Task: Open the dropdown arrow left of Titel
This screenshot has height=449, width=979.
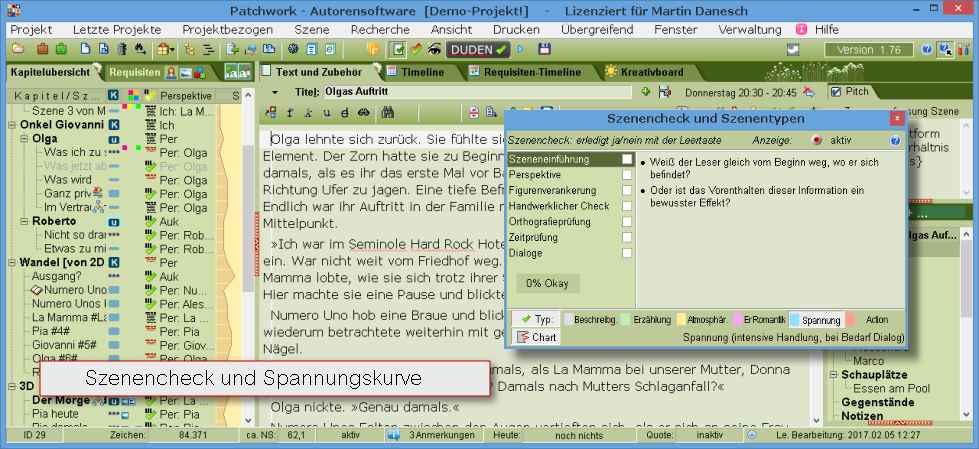Action: [275, 92]
